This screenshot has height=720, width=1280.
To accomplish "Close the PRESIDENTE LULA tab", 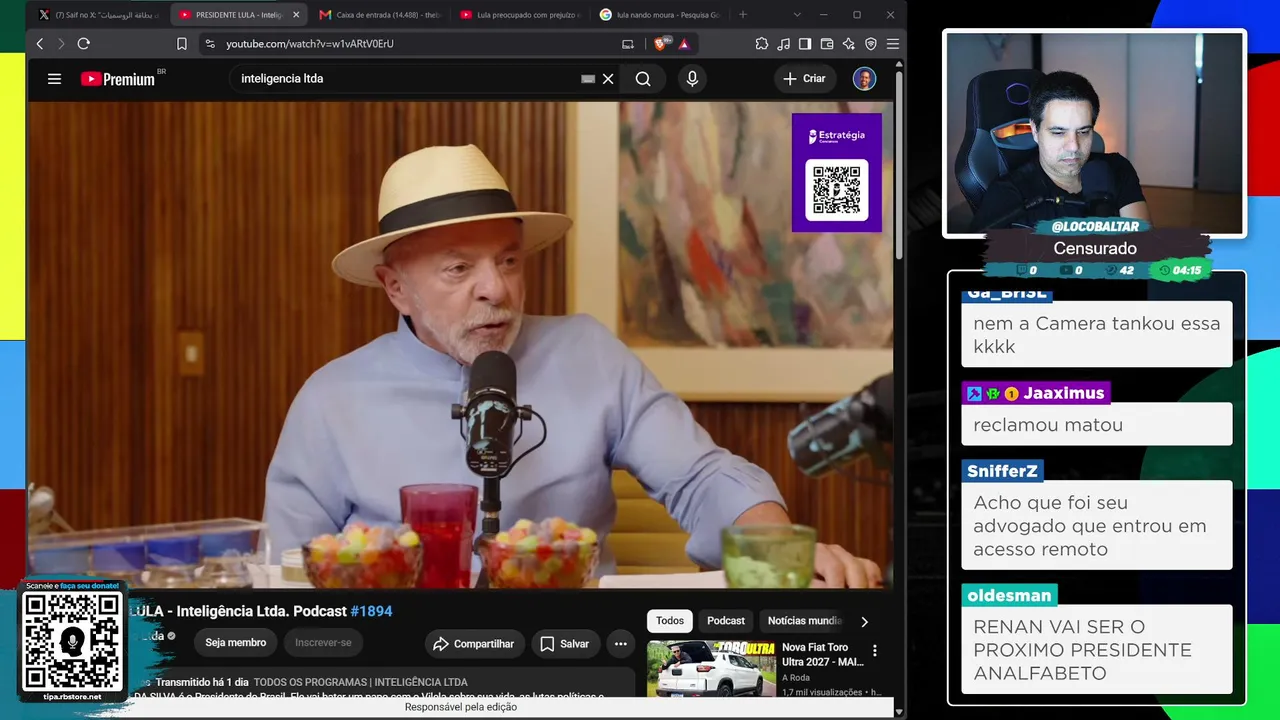I will tap(296, 15).
